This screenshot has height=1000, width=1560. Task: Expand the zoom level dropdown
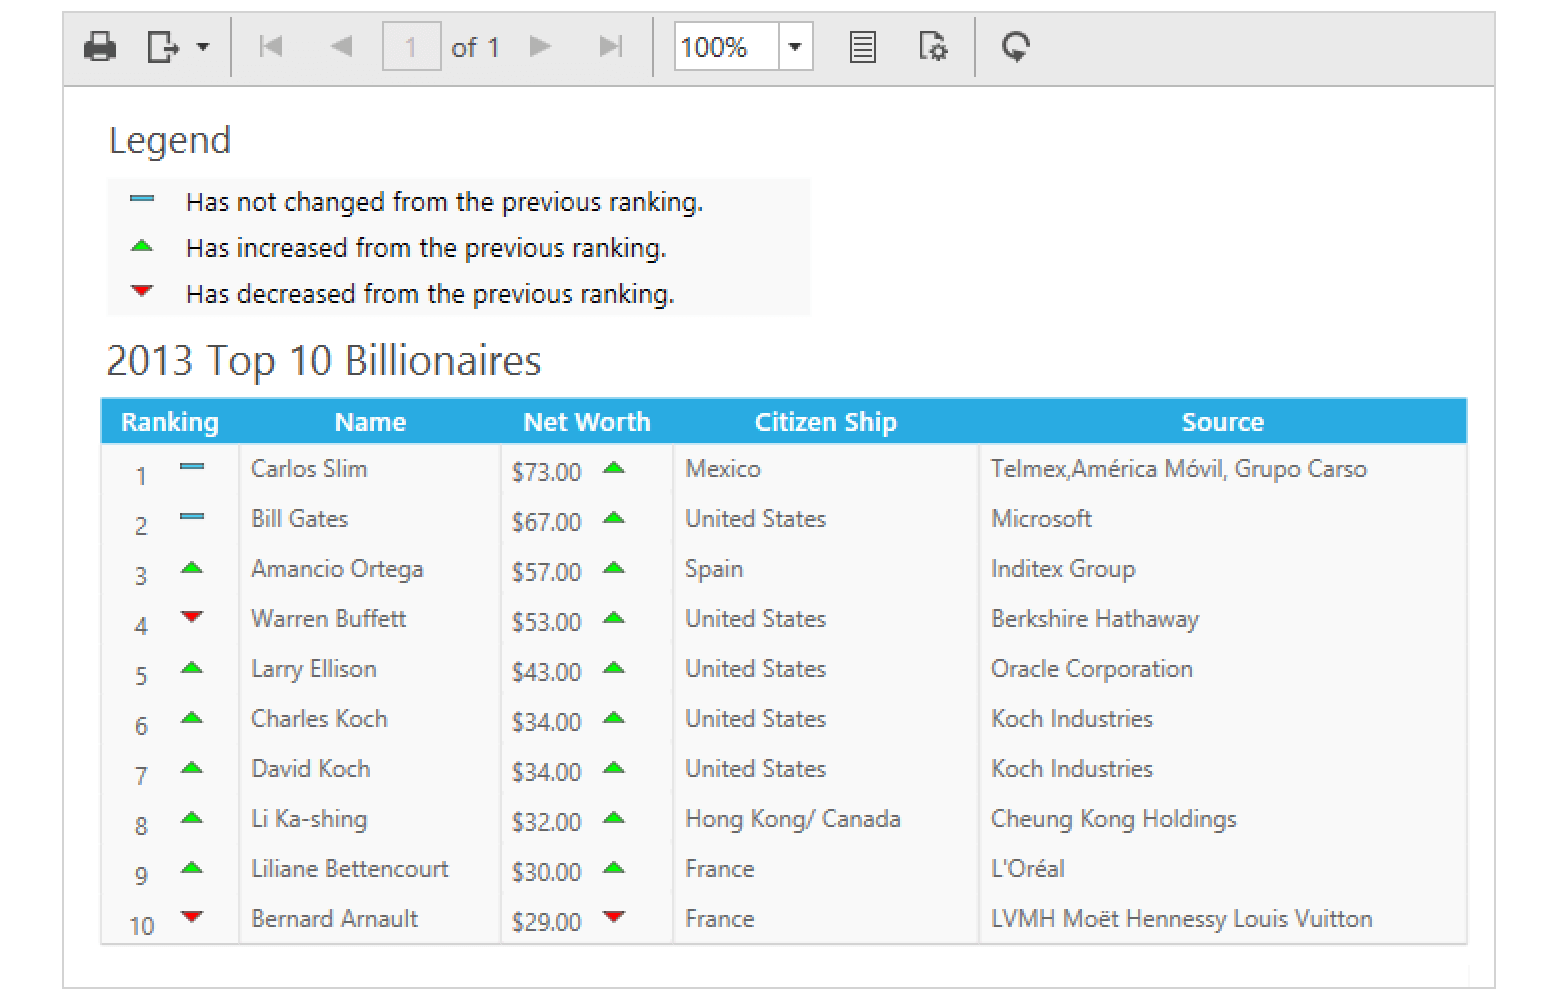tap(796, 47)
